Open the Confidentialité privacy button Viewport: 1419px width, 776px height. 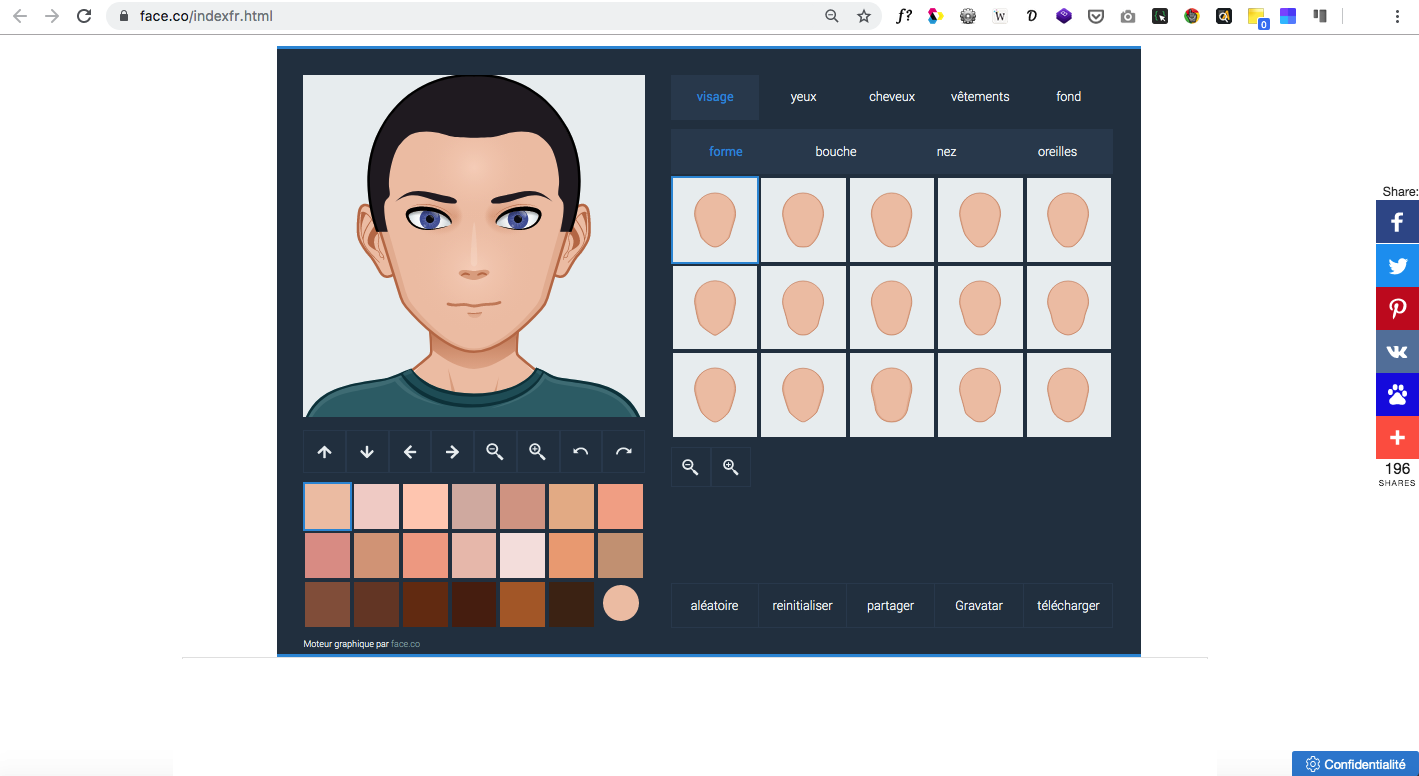point(1355,764)
